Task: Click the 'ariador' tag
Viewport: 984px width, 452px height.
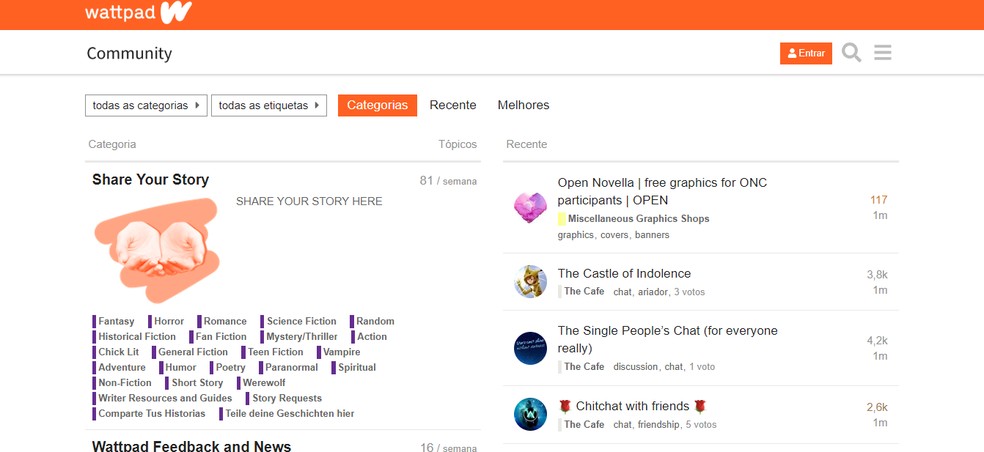Action: 653,292
